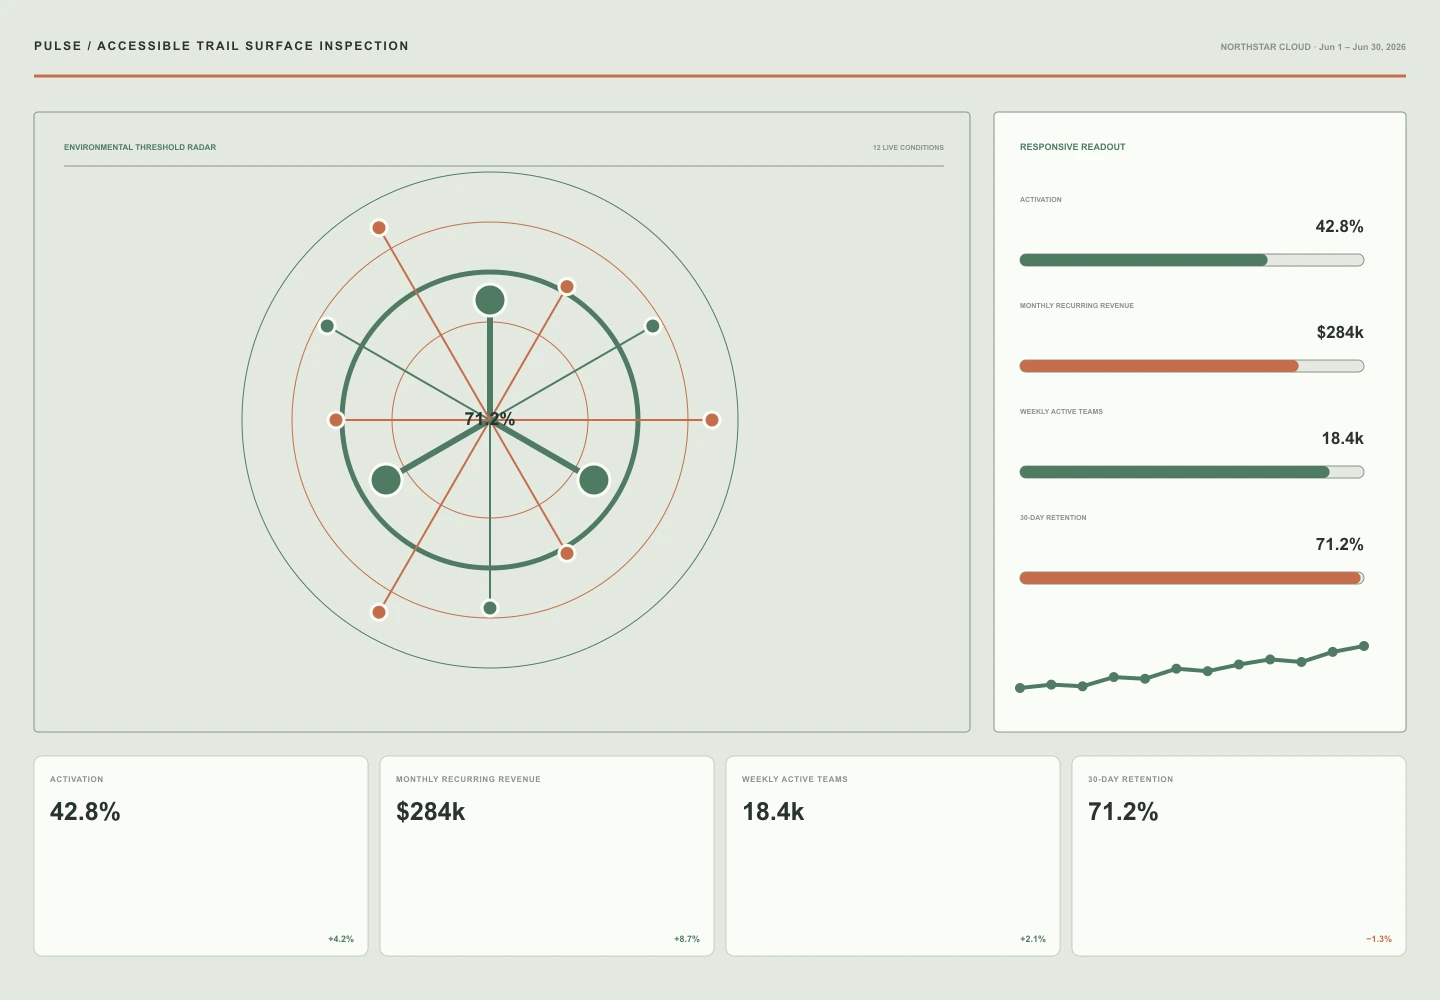Click the small green radar point at the bottom of the vertical spoke
Image resolution: width=1440 pixels, height=1000 pixels.
[x=490, y=608]
